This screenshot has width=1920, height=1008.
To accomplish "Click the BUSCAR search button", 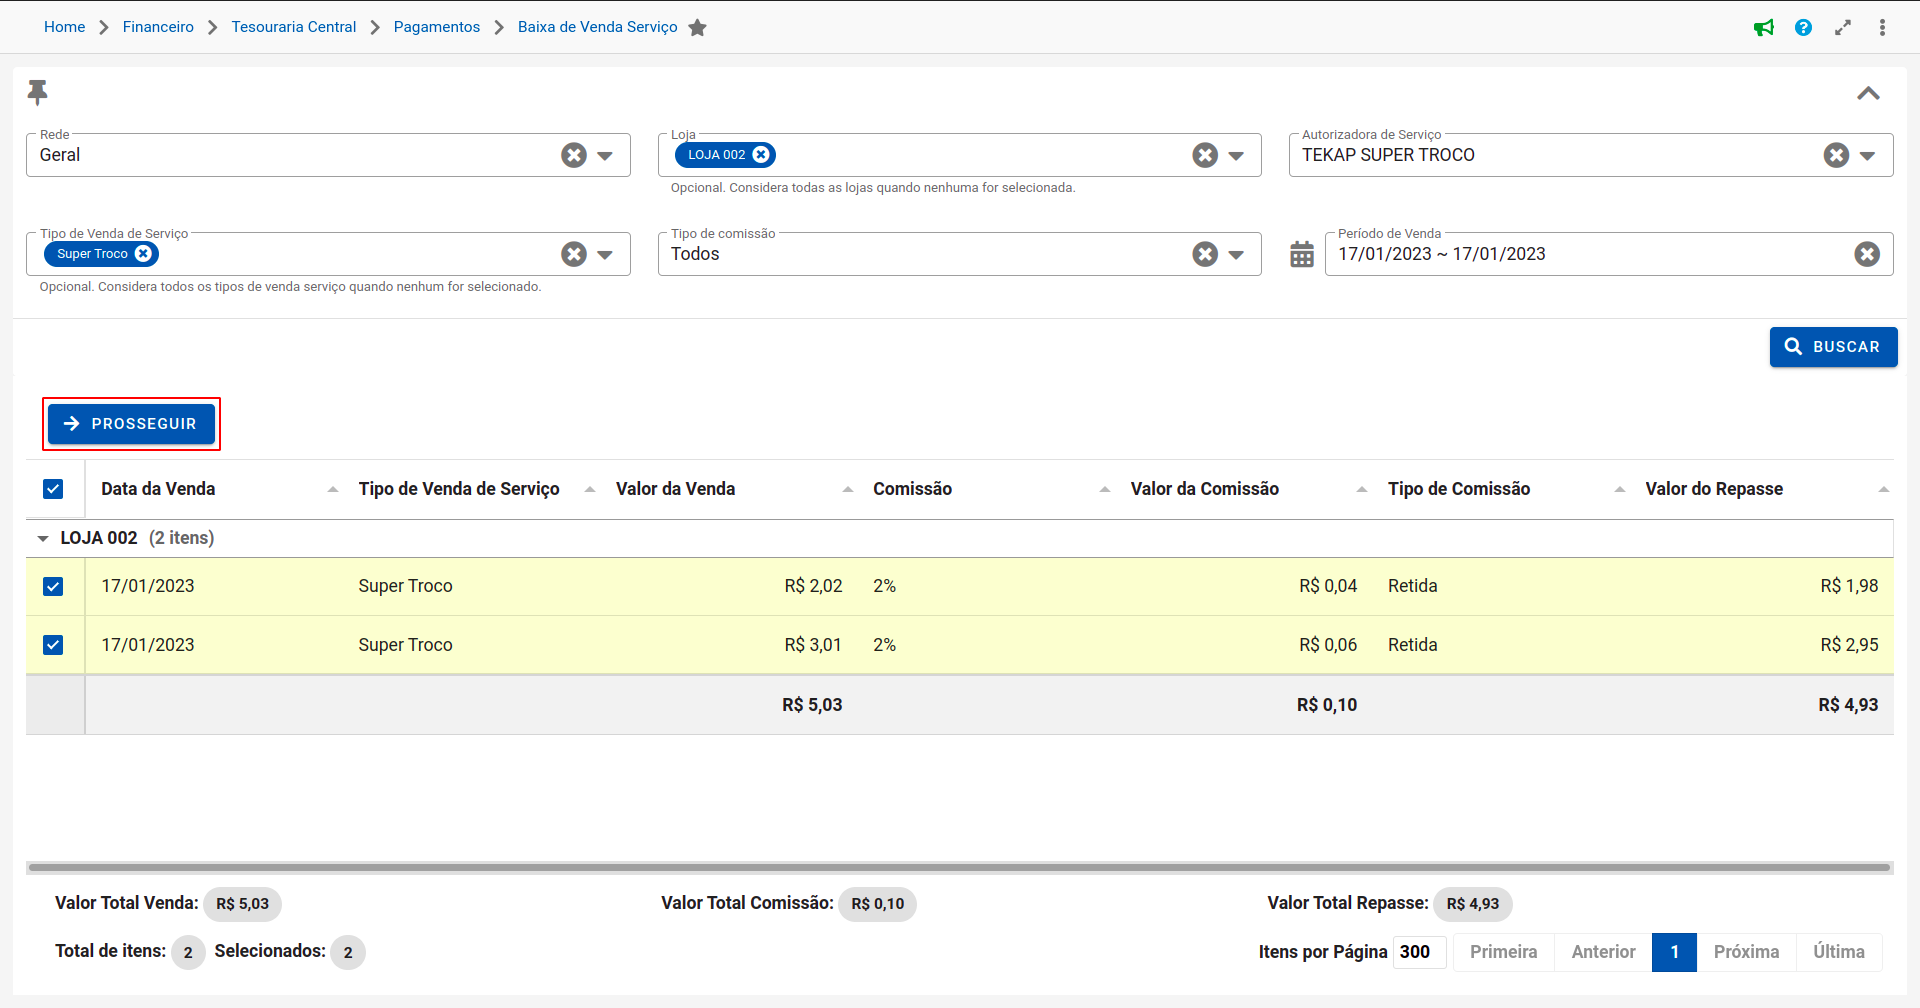I will (1832, 347).
